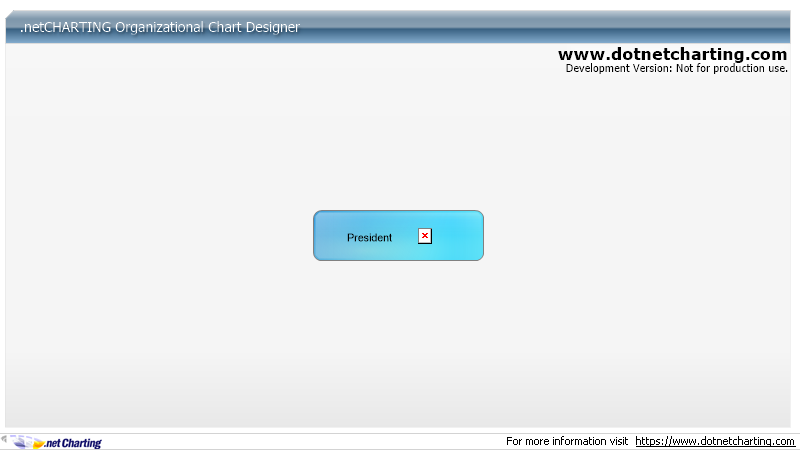Viewport: 800px width, 450px height.
Task: Click the broken image icon in President node
Action: click(425, 236)
